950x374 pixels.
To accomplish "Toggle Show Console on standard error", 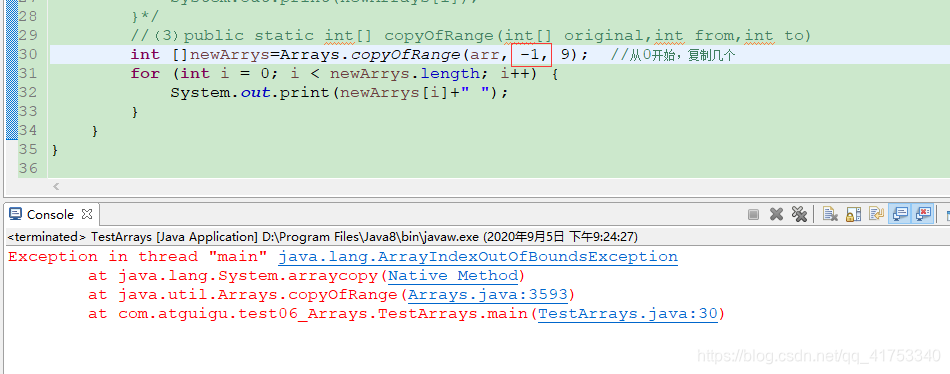I will click(923, 214).
